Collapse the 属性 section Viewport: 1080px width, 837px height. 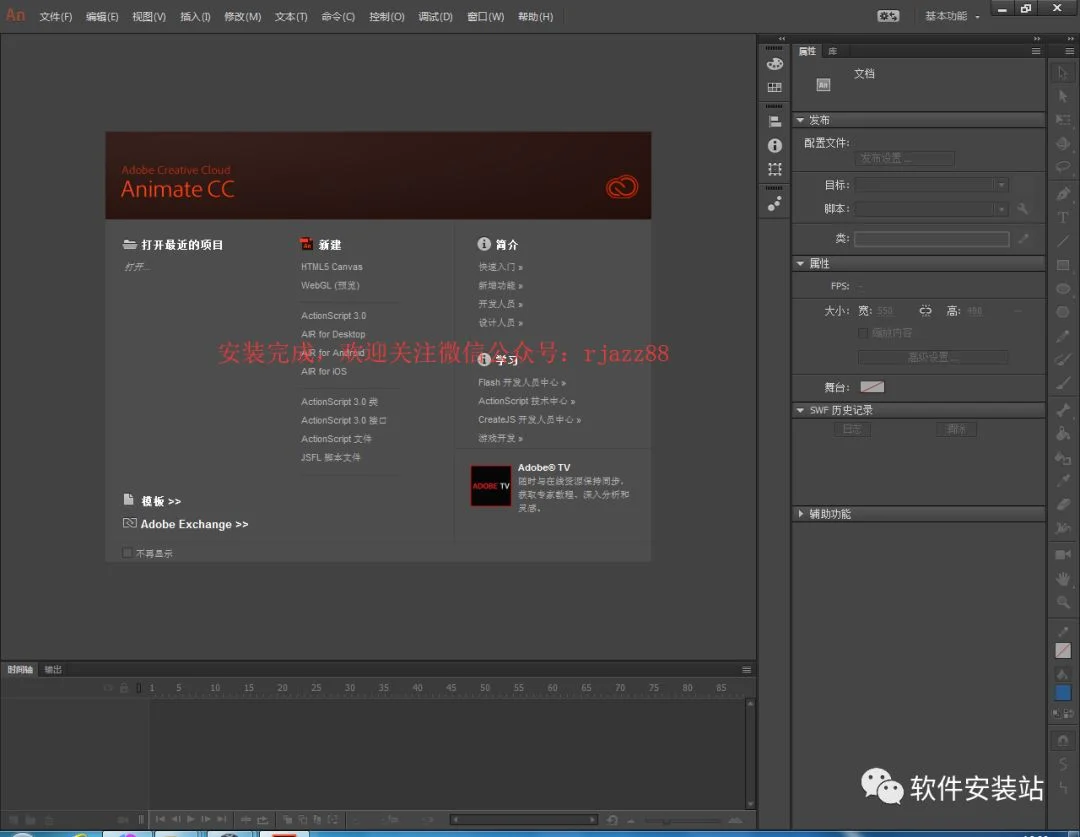[800, 263]
